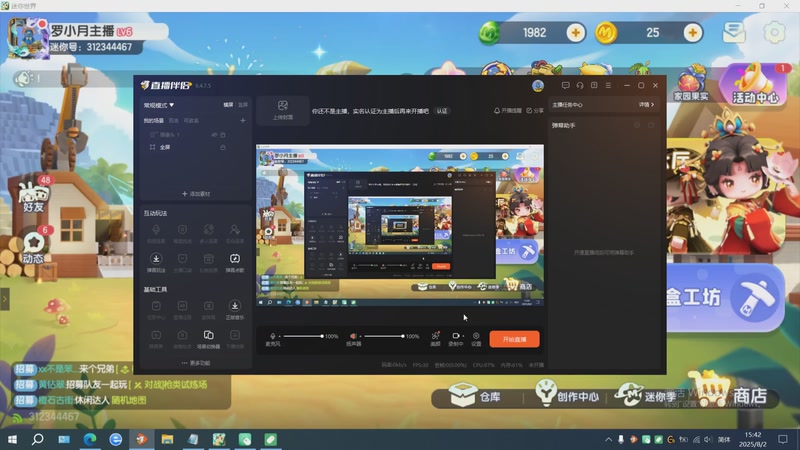Open 主播任务中心 详情 details link
Image resolution: width=800 pixels, height=450 pixels.
[646, 104]
